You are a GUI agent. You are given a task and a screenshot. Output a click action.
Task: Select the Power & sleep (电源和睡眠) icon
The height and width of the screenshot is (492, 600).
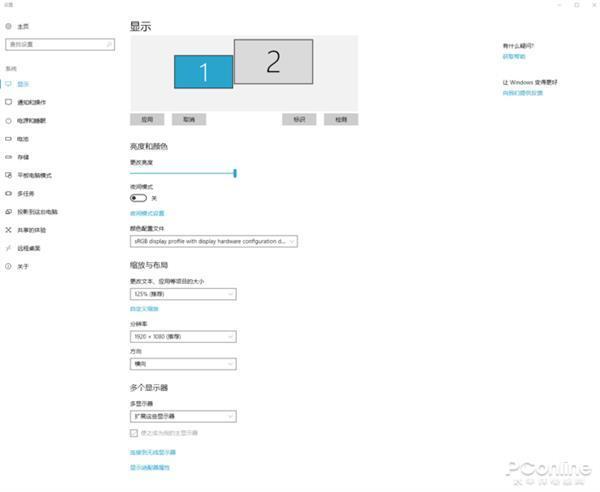click(x=9, y=120)
